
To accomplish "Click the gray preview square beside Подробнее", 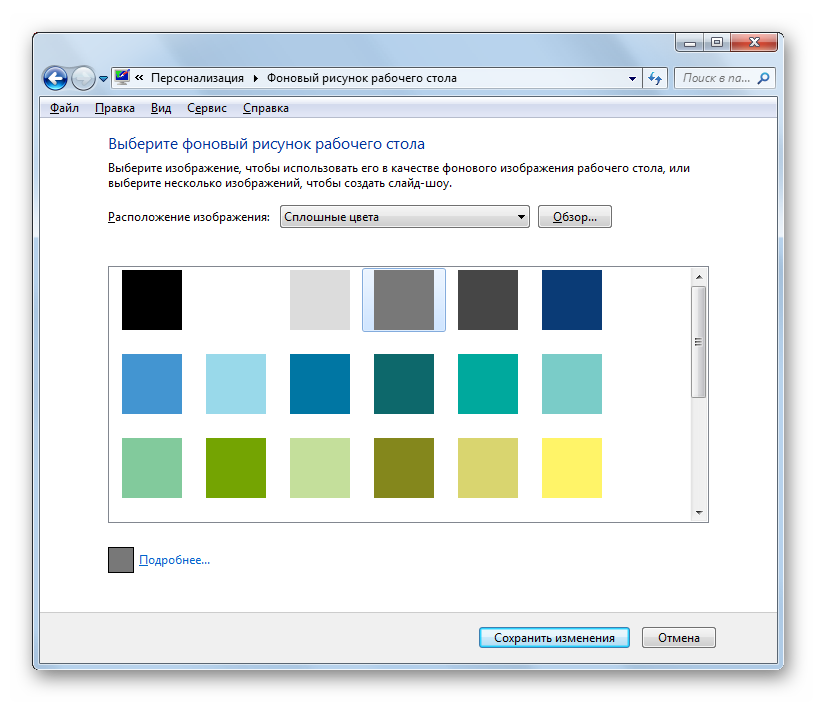I will pos(121,560).
